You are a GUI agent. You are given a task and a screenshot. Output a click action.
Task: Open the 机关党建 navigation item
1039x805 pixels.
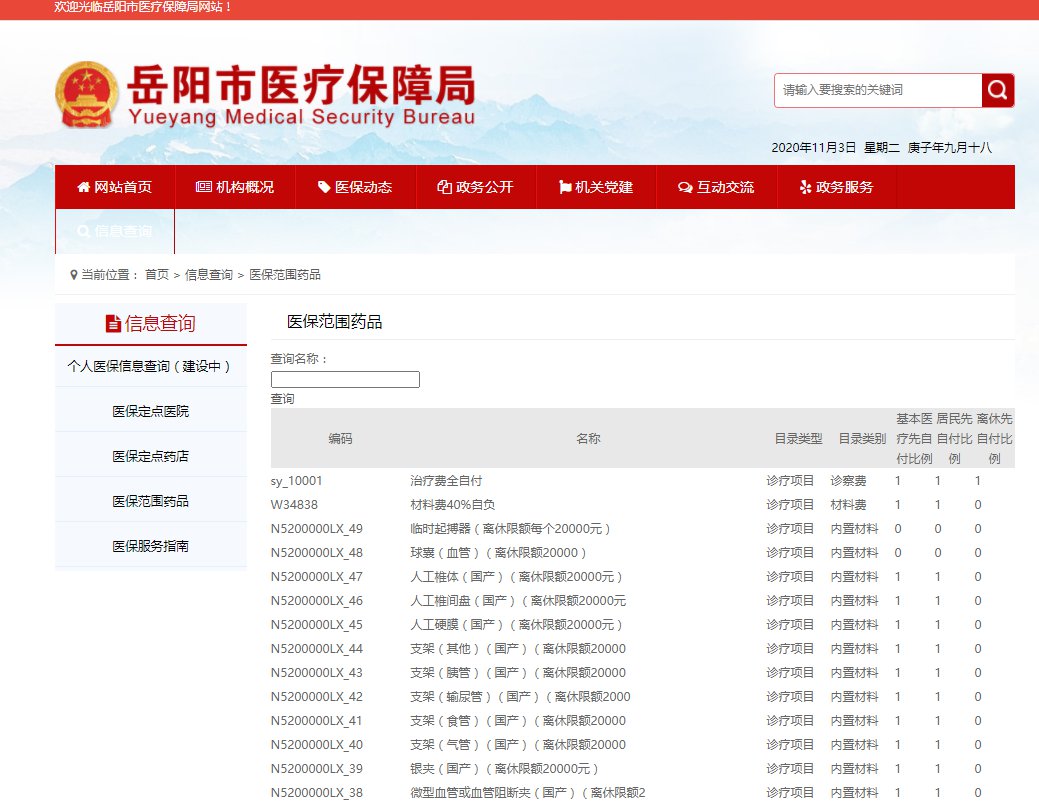595,187
